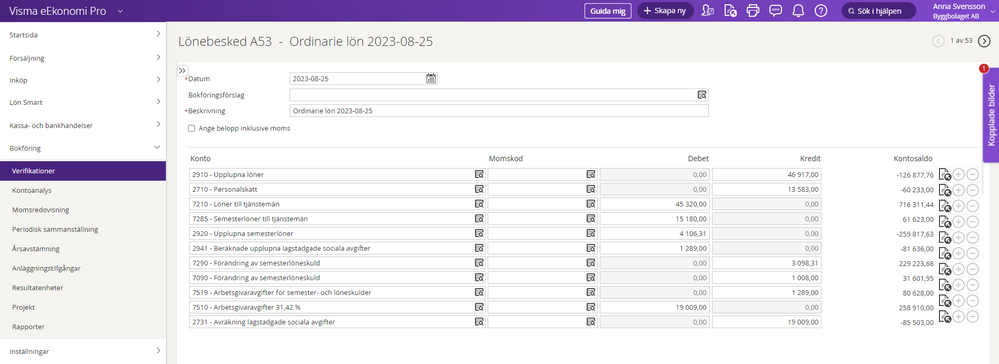Open account lookup for 2910 Upplupna löner
999x364 pixels.
coord(479,174)
